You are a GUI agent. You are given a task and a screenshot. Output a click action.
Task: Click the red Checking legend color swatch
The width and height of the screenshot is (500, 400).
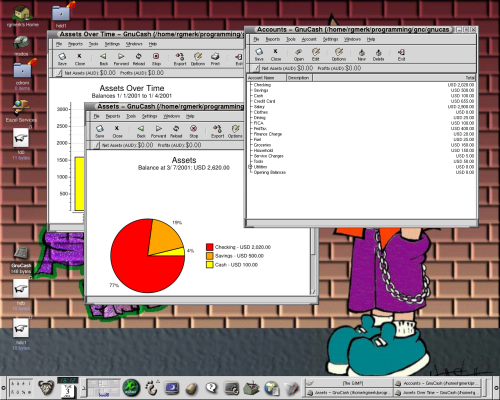(x=210, y=247)
